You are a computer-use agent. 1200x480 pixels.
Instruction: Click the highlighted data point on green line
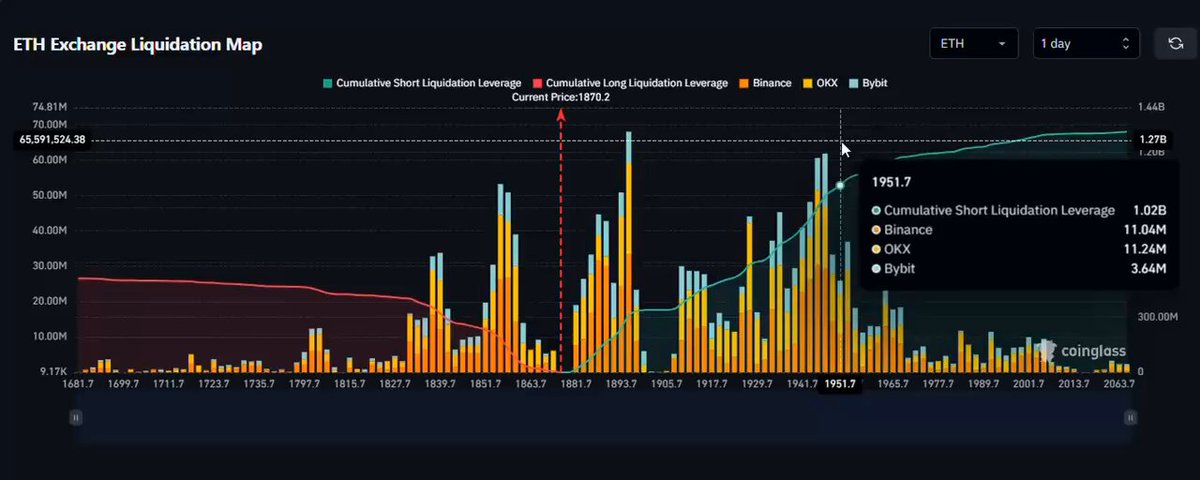[x=840, y=184]
